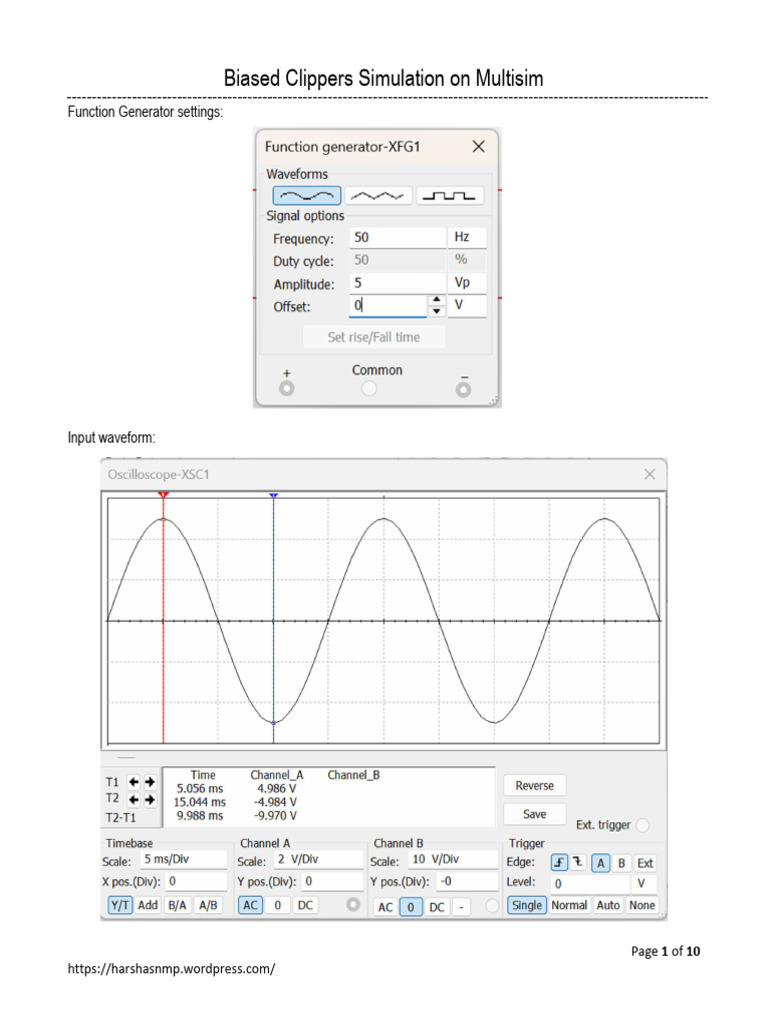The height and width of the screenshot is (1024, 768).
Task: Click the function generator positive terminal
Action: click(x=287, y=388)
